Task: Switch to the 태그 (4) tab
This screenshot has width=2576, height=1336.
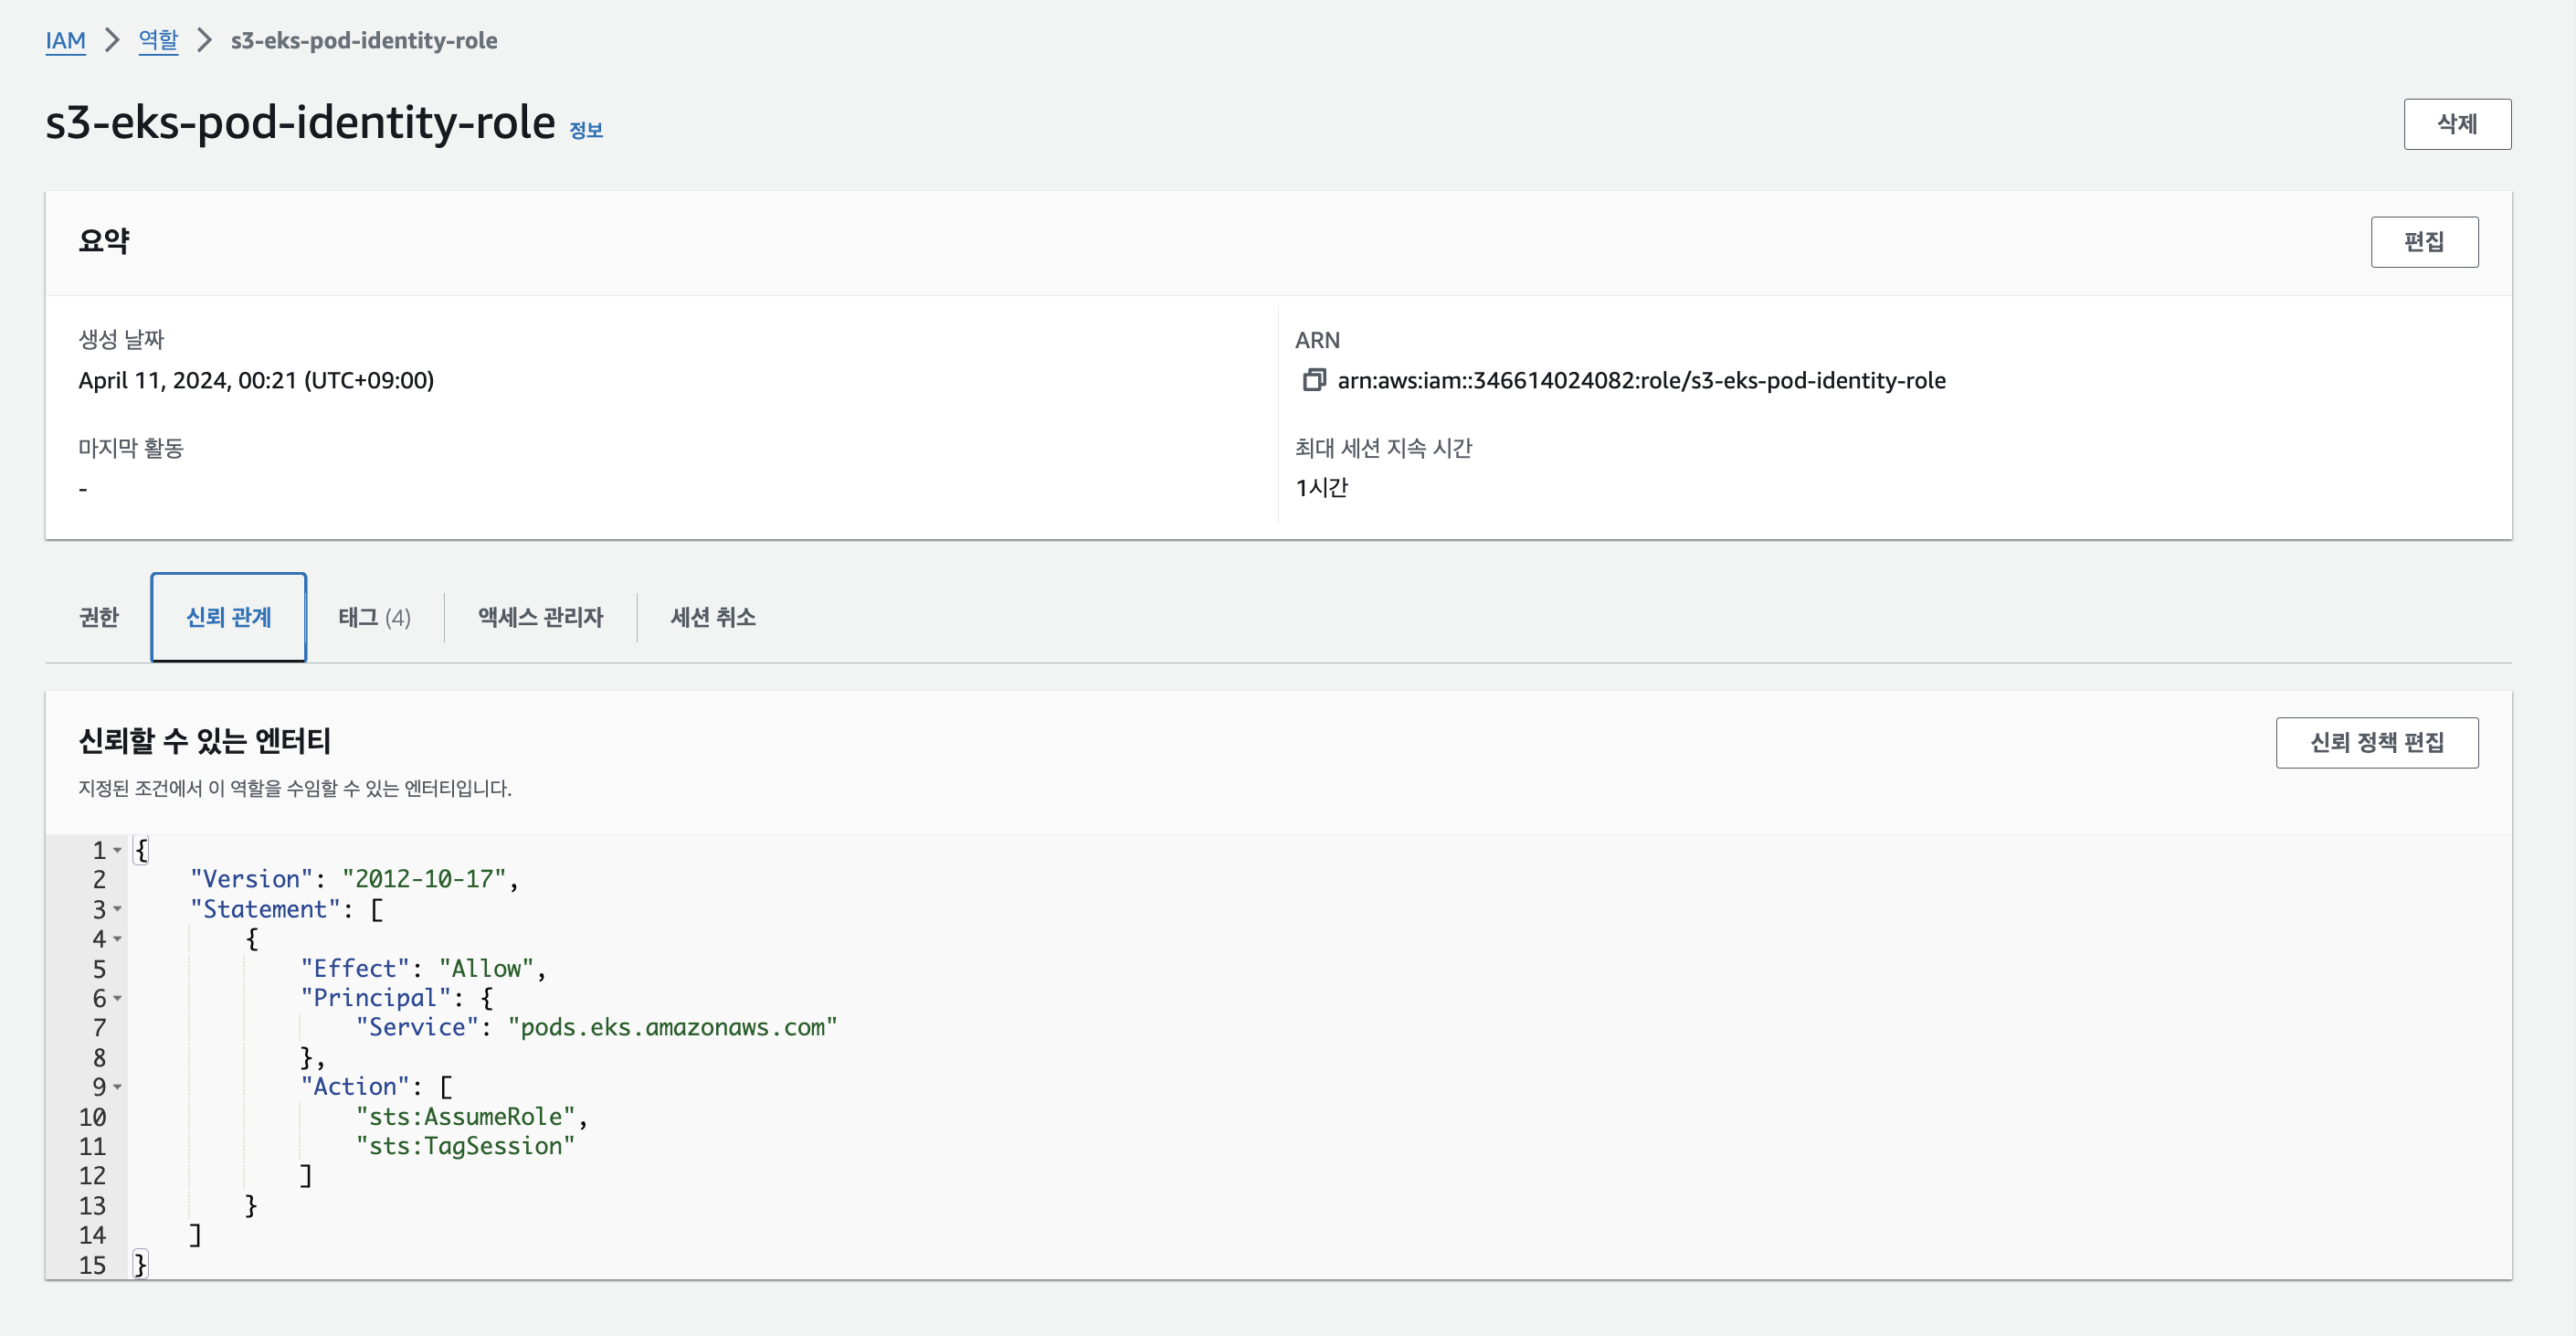Action: (x=374, y=617)
